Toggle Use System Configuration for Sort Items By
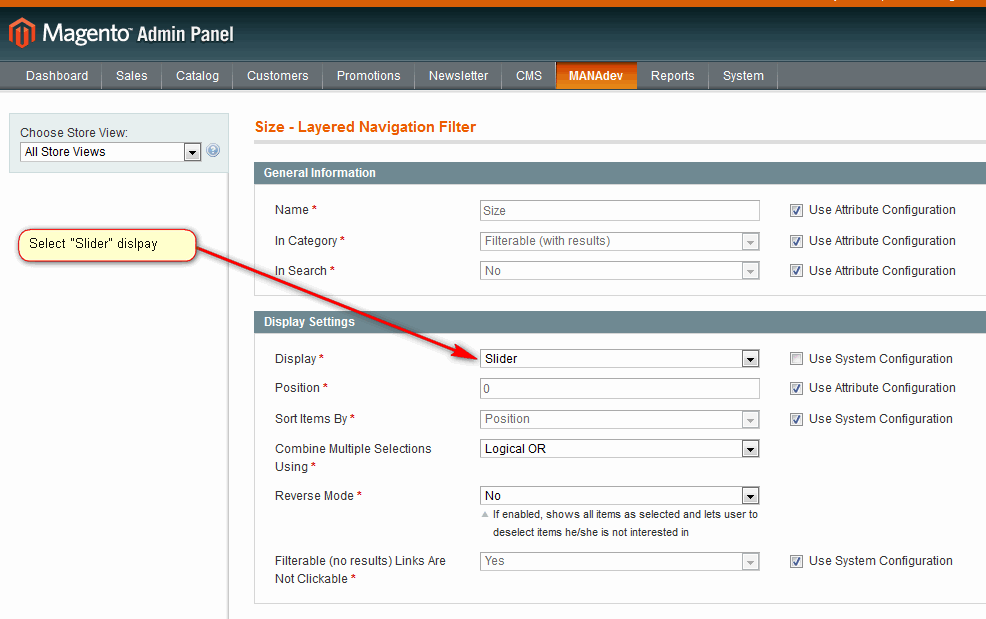Screen dimensions: 986x619 point(796,420)
